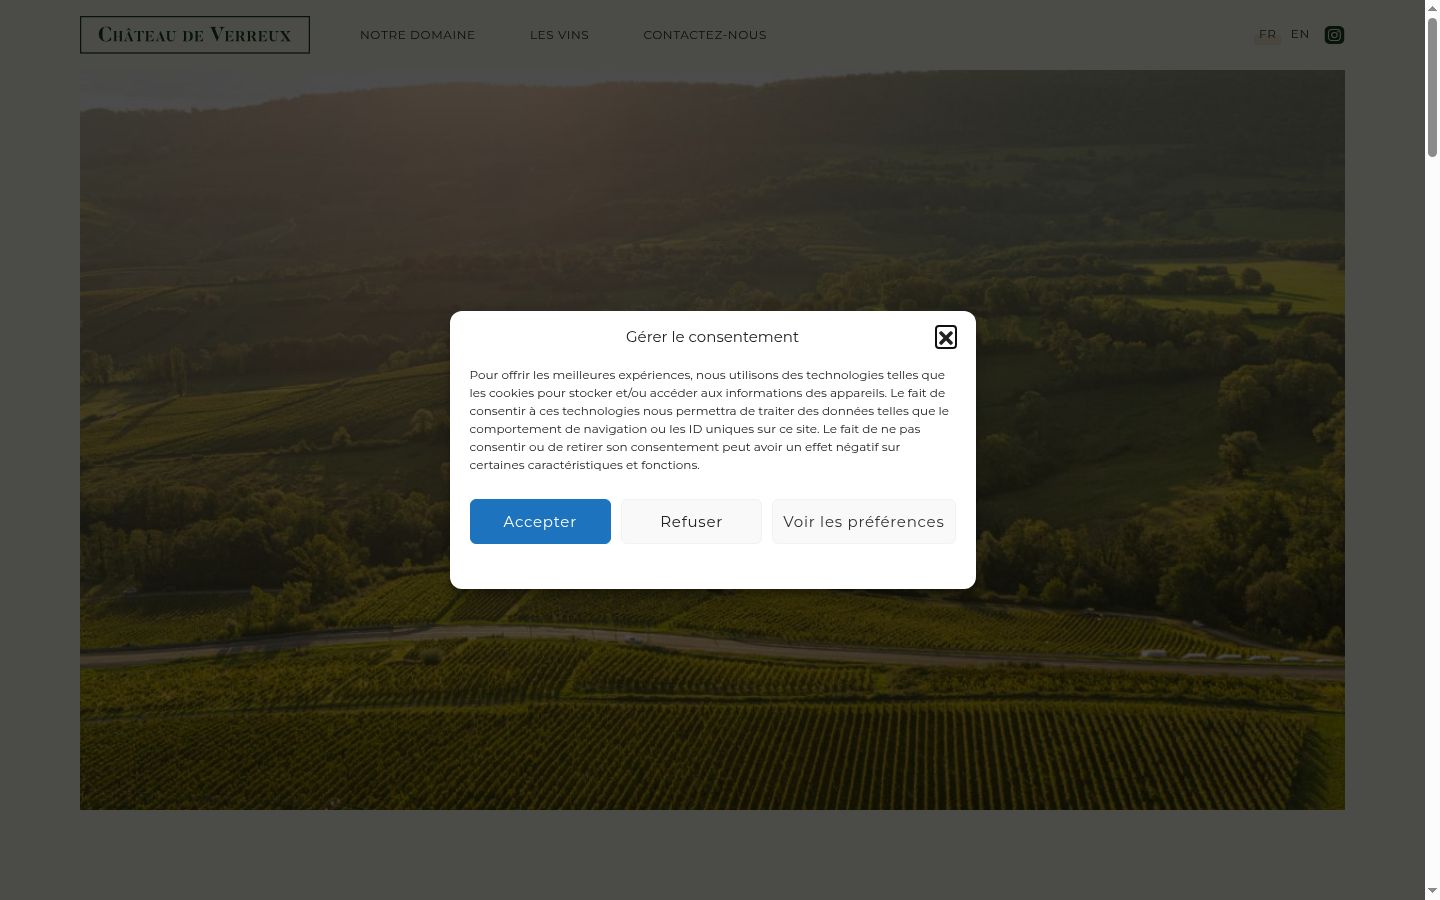Switch language to EN
The width and height of the screenshot is (1440, 900).
click(x=1300, y=34)
